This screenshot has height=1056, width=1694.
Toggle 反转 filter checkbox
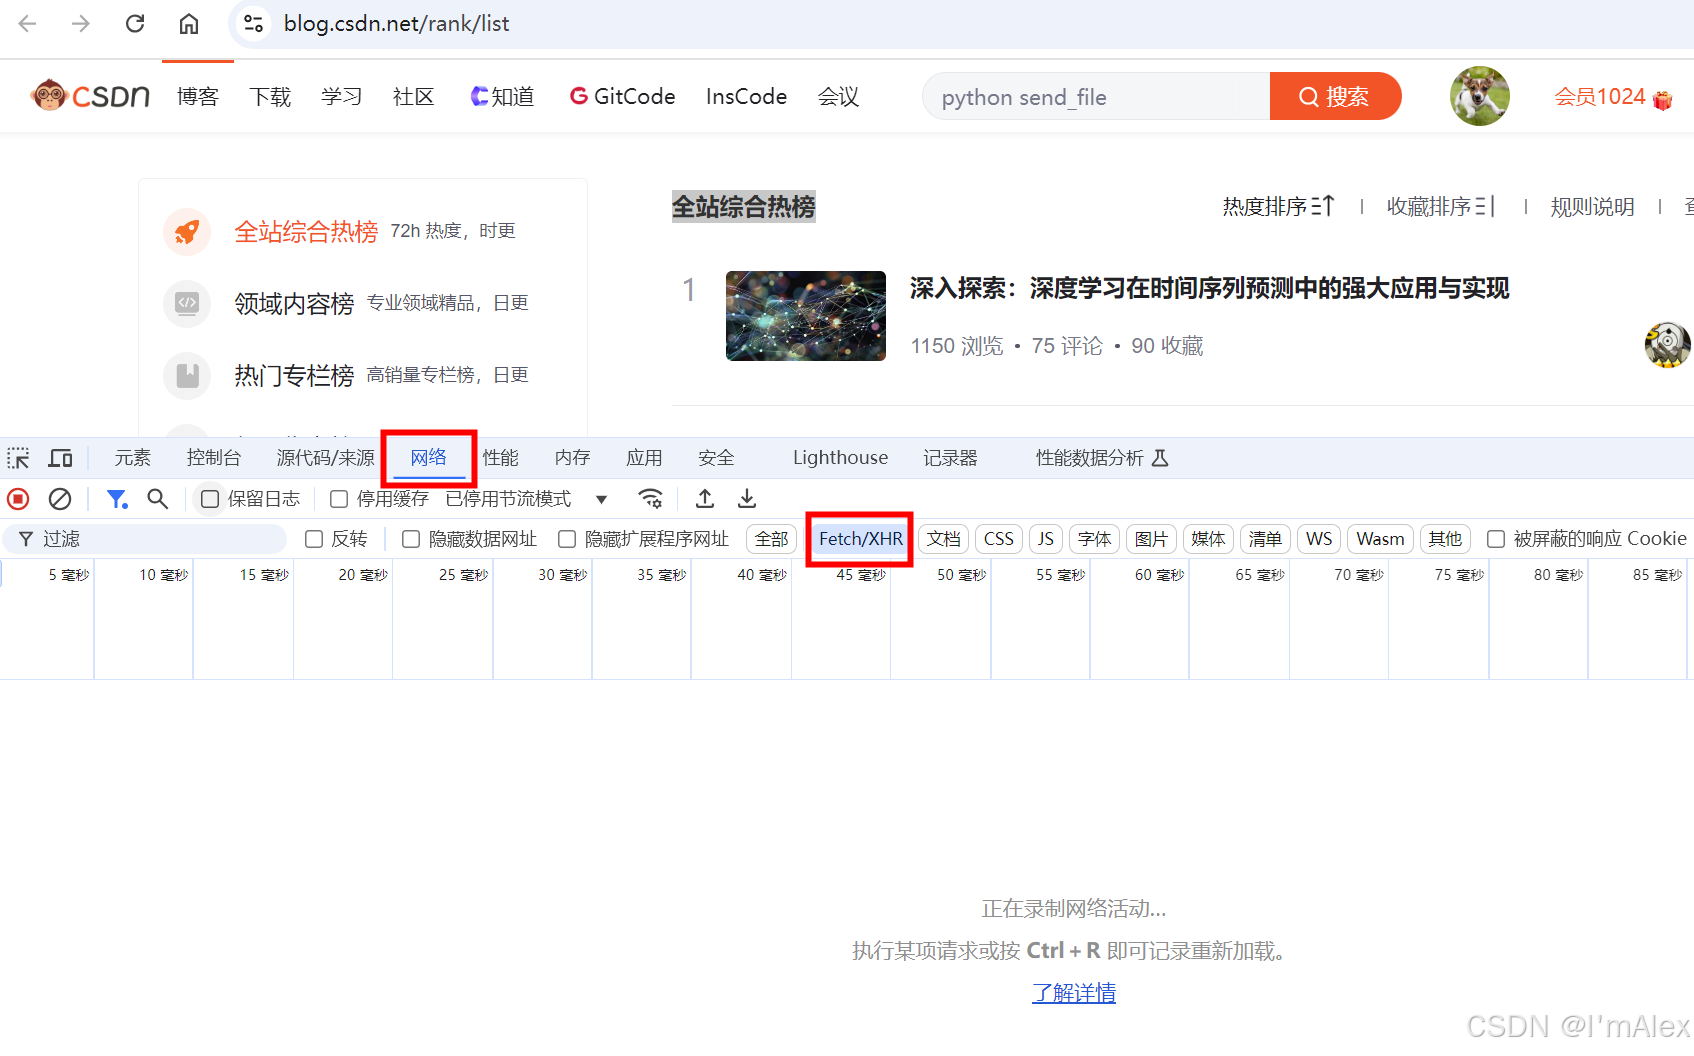point(314,539)
